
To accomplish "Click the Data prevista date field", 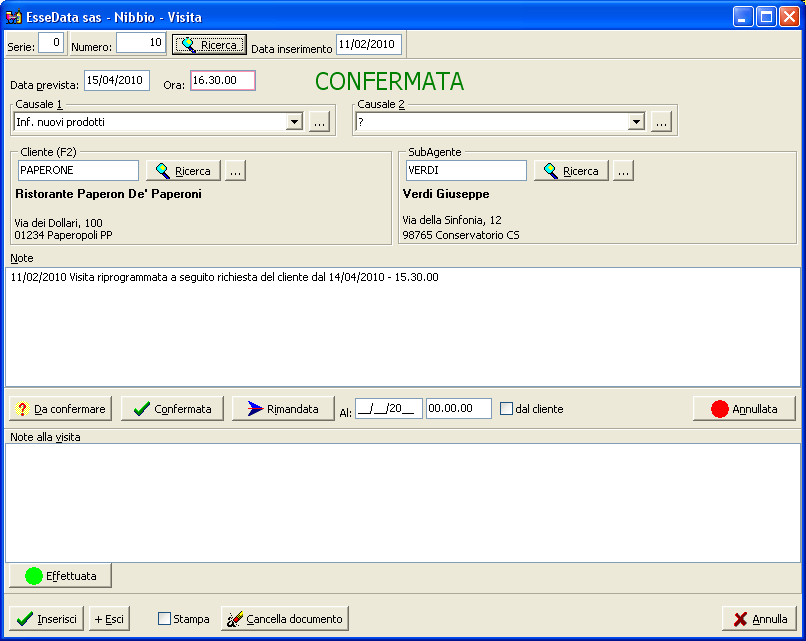I will point(117,80).
